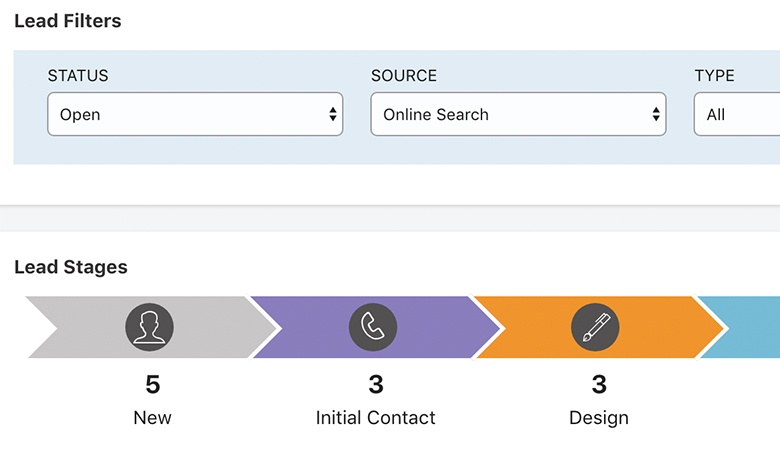Open the Source dropdown showing Online Search
Viewport: 780px width, 456px height.
[518, 115]
